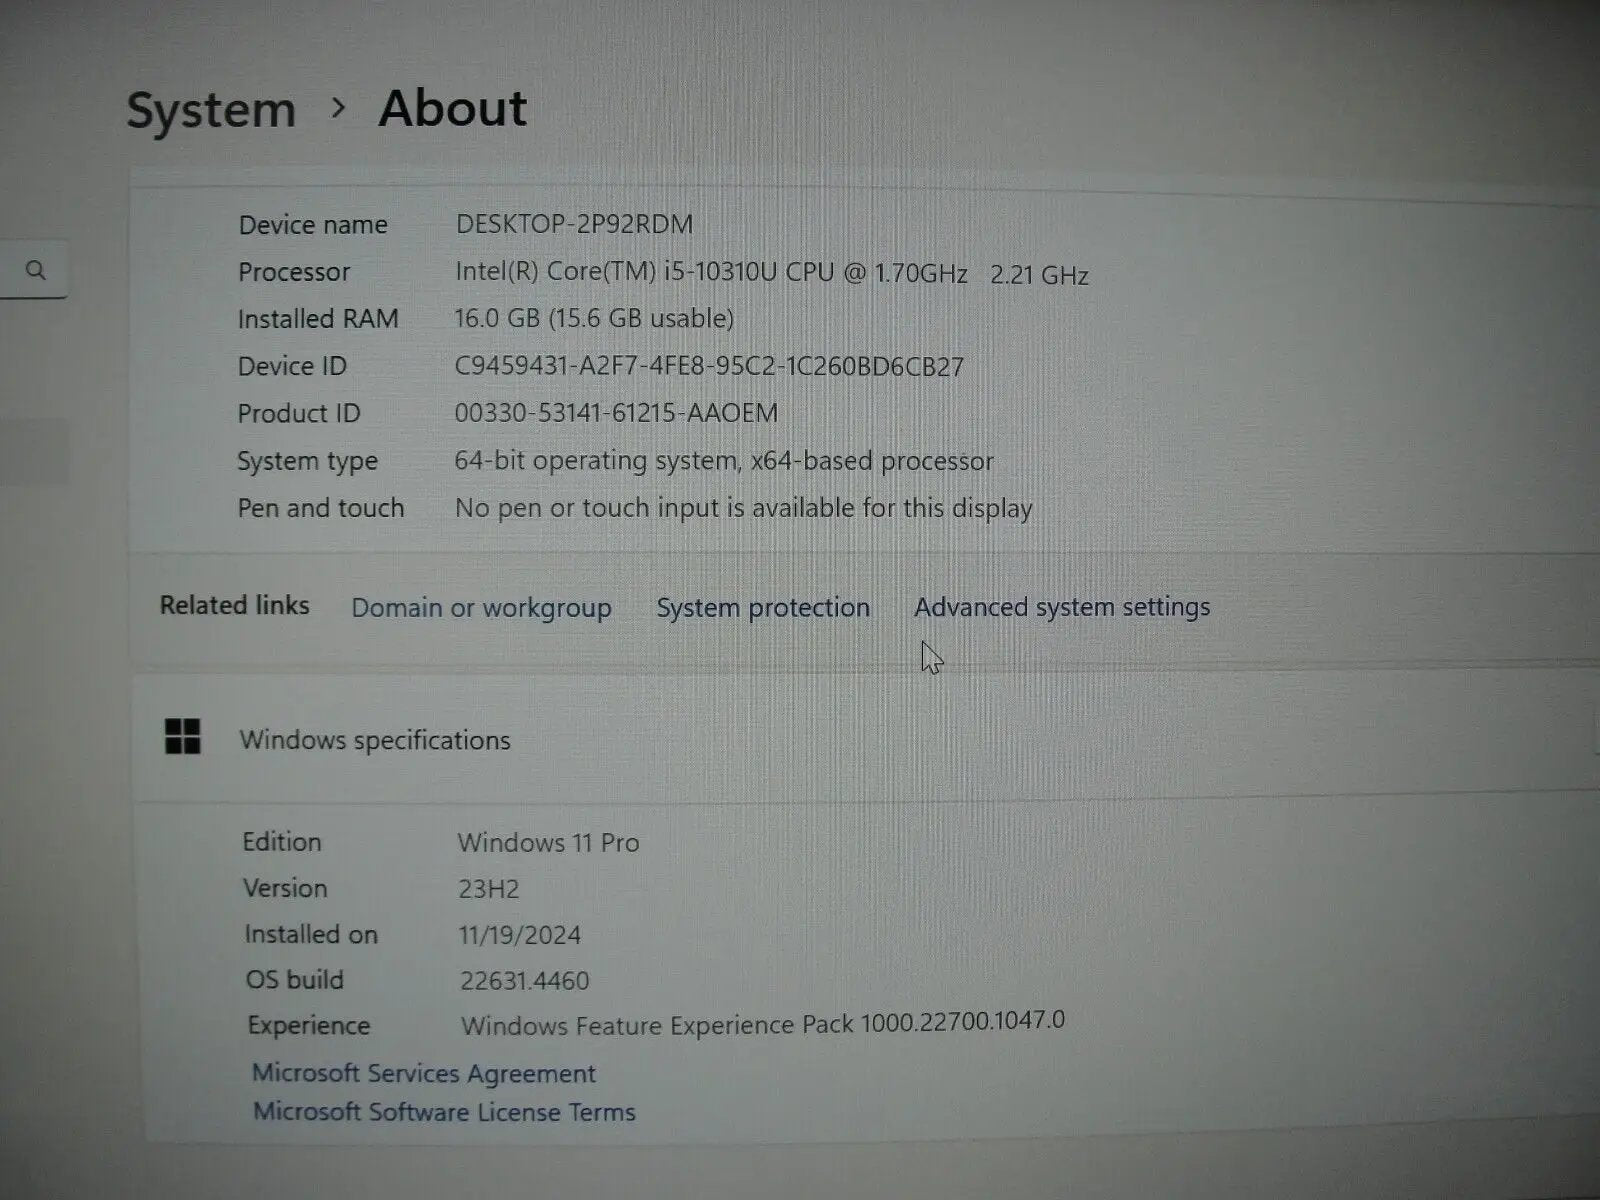Click the Installed RAM label
The width and height of the screenshot is (1600, 1200).
[318, 319]
